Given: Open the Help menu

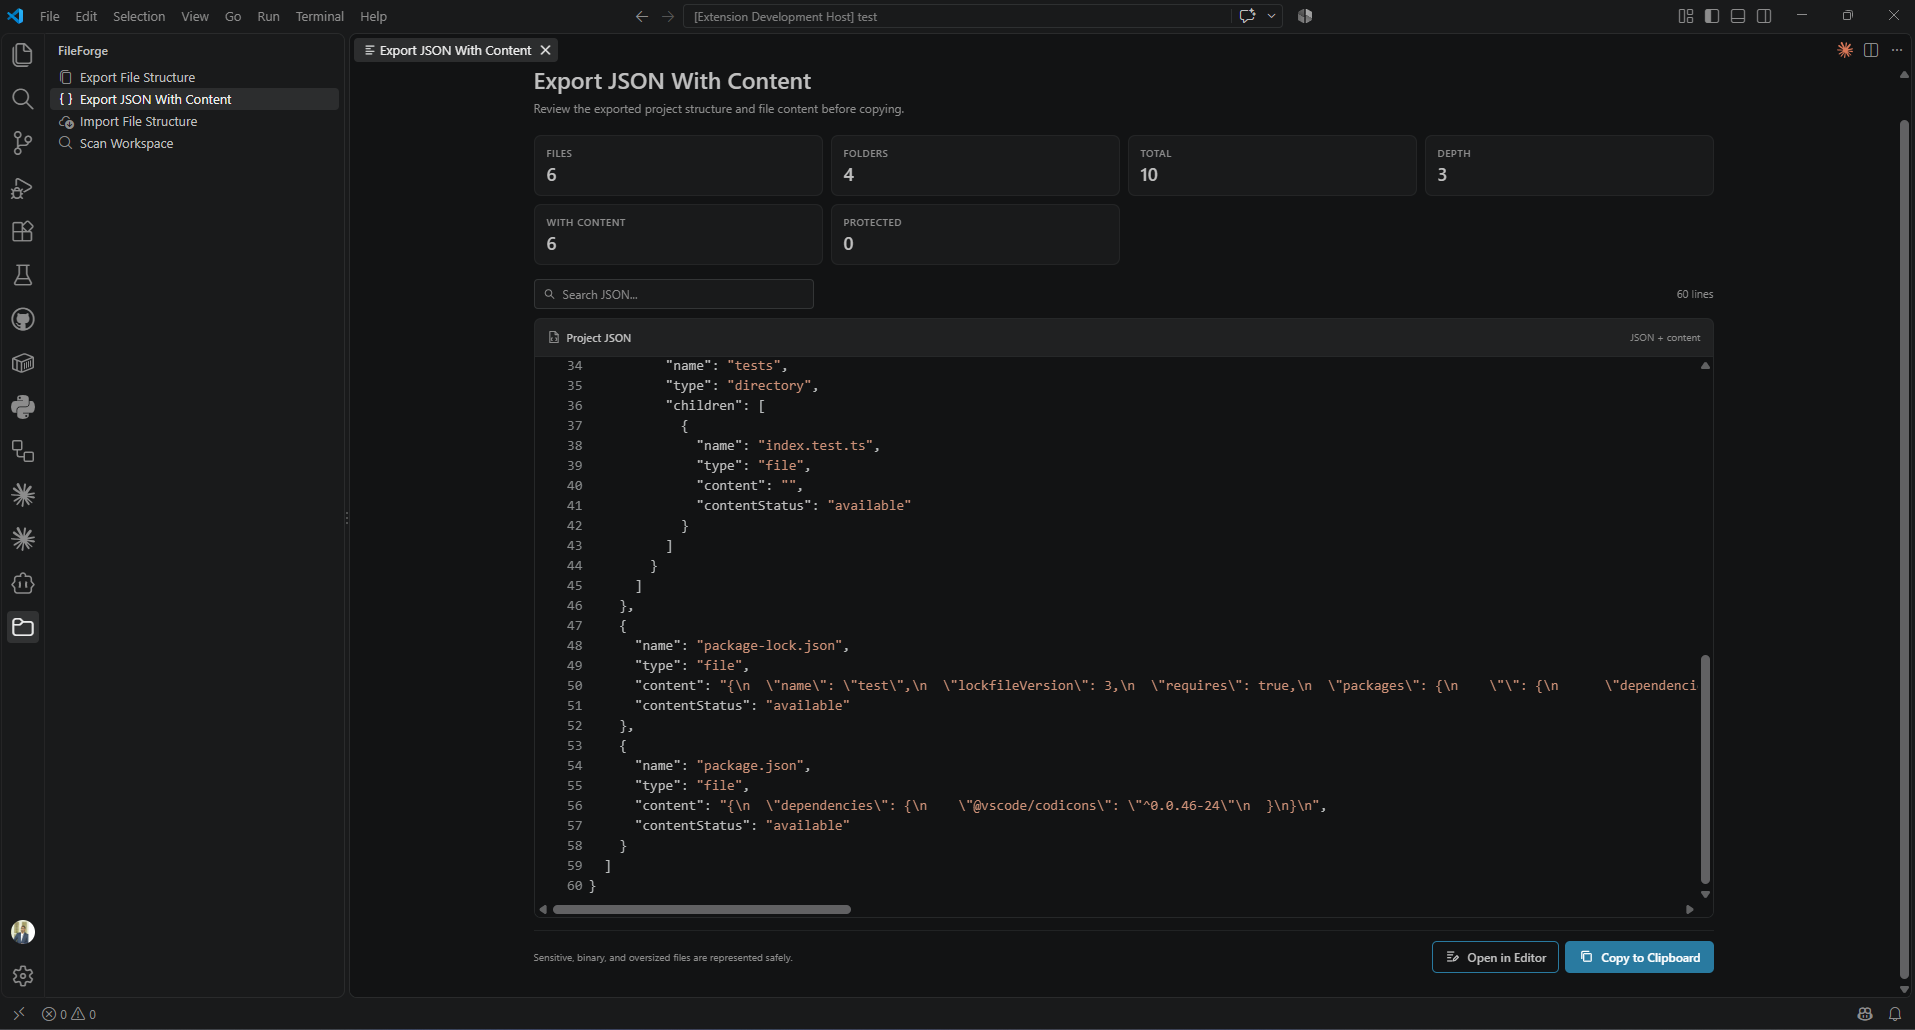Looking at the screenshot, I should click(374, 16).
